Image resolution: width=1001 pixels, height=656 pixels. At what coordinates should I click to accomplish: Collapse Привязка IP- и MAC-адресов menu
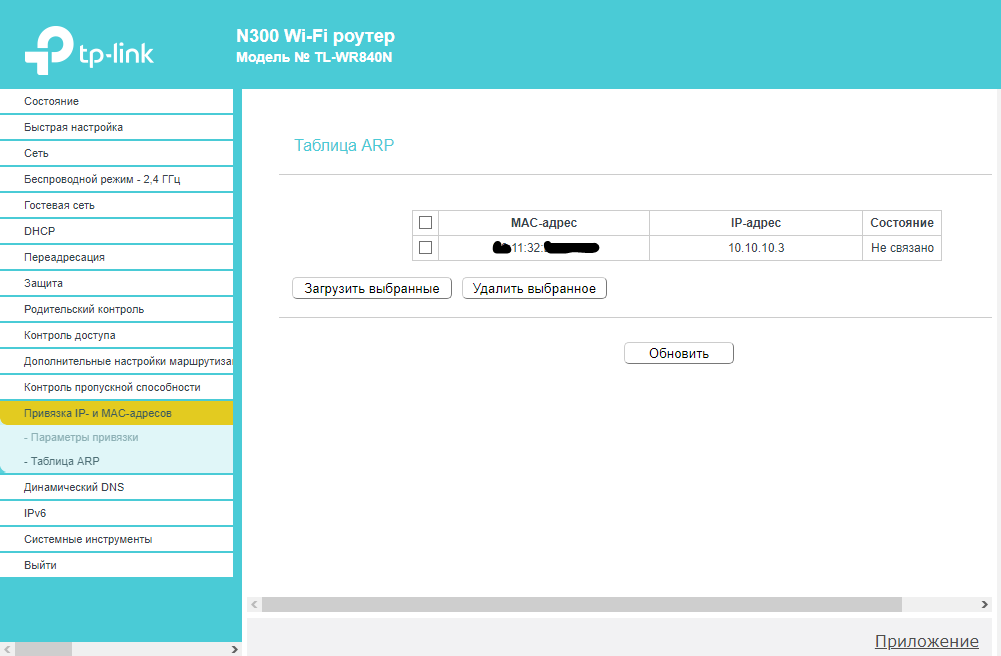point(116,414)
